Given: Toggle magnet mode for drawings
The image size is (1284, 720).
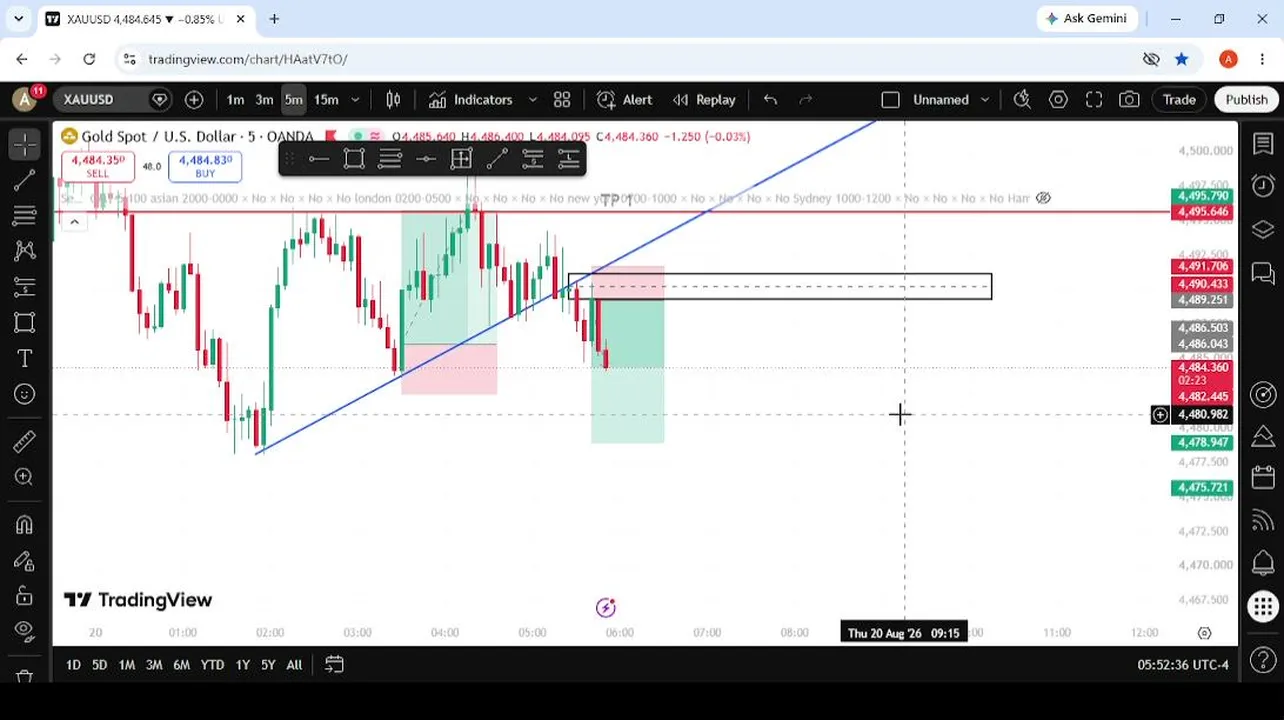Looking at the screenshot, I should (25, 525).
